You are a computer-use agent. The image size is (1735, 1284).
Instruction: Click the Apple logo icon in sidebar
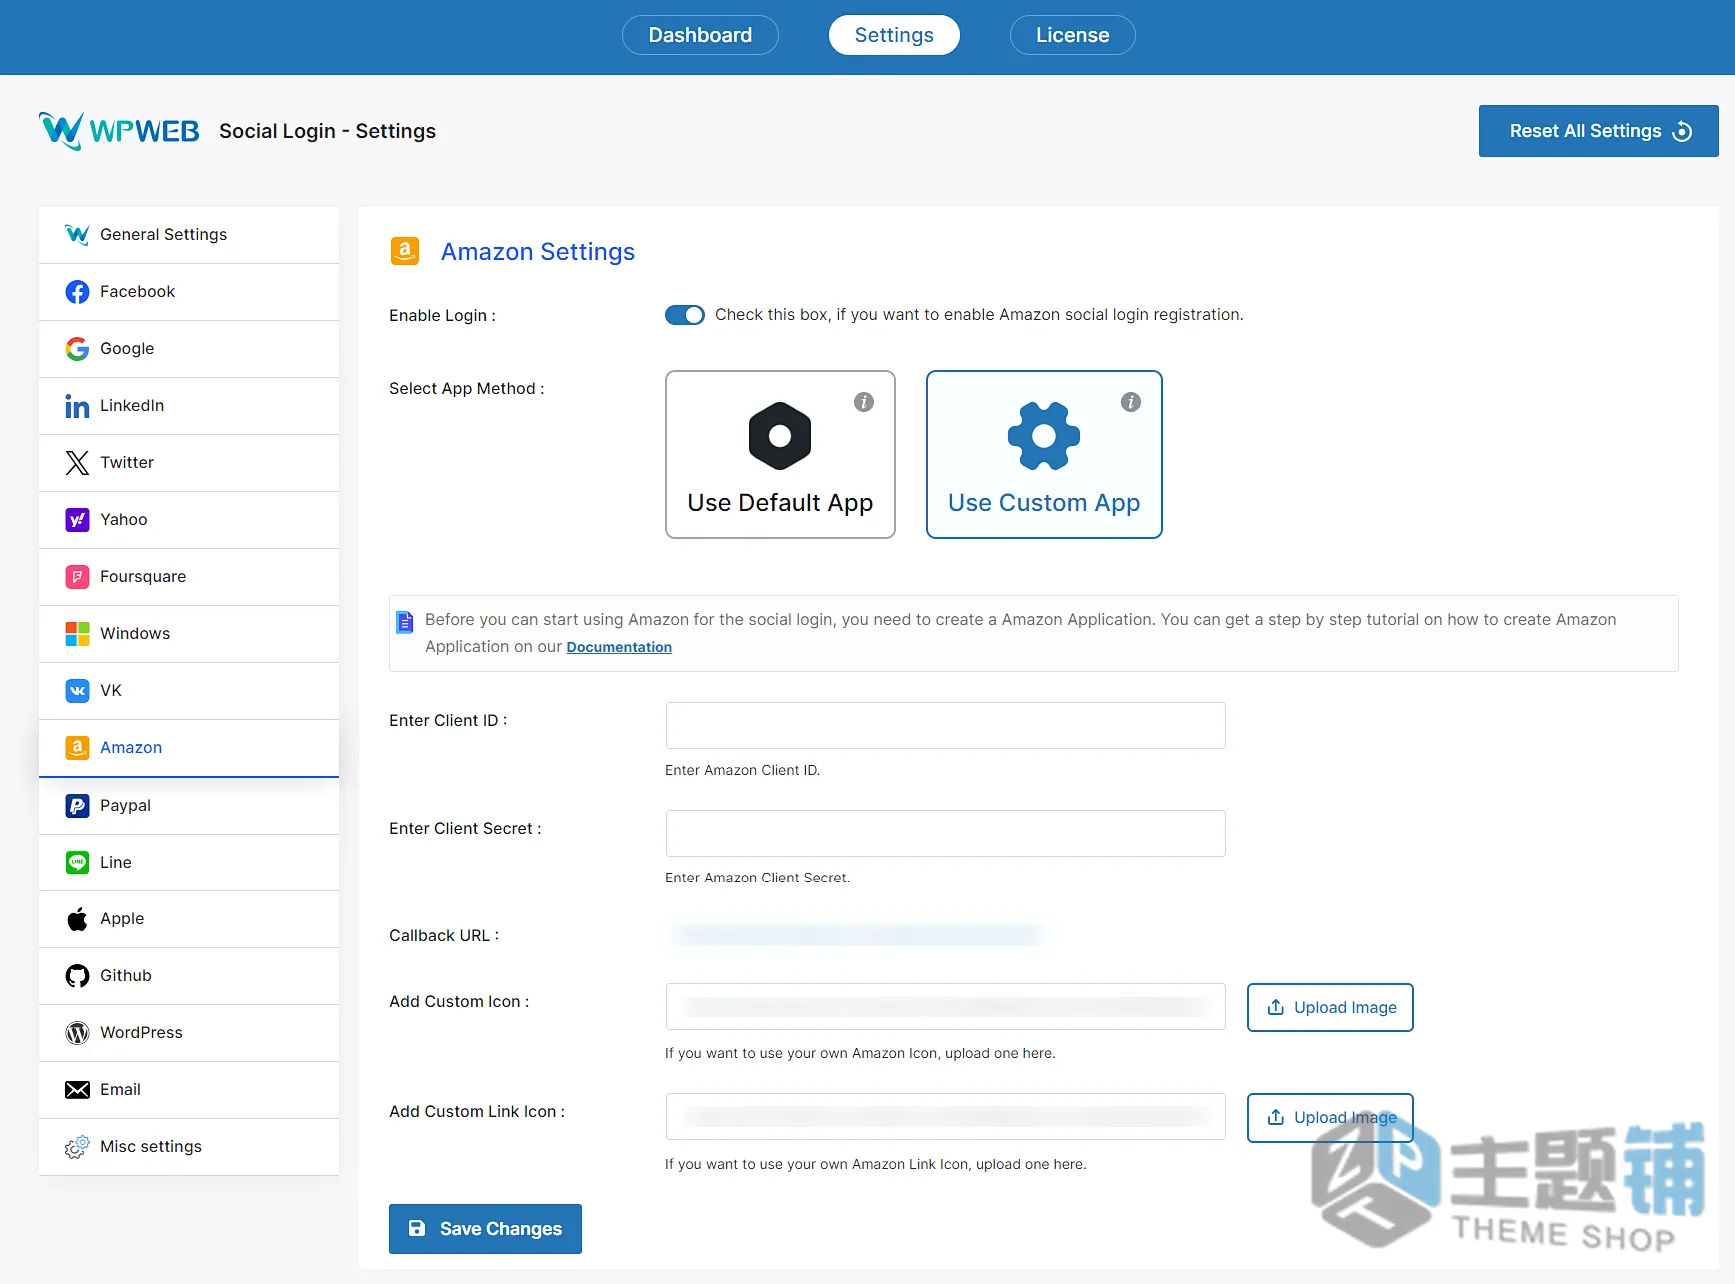click(77, 918)
